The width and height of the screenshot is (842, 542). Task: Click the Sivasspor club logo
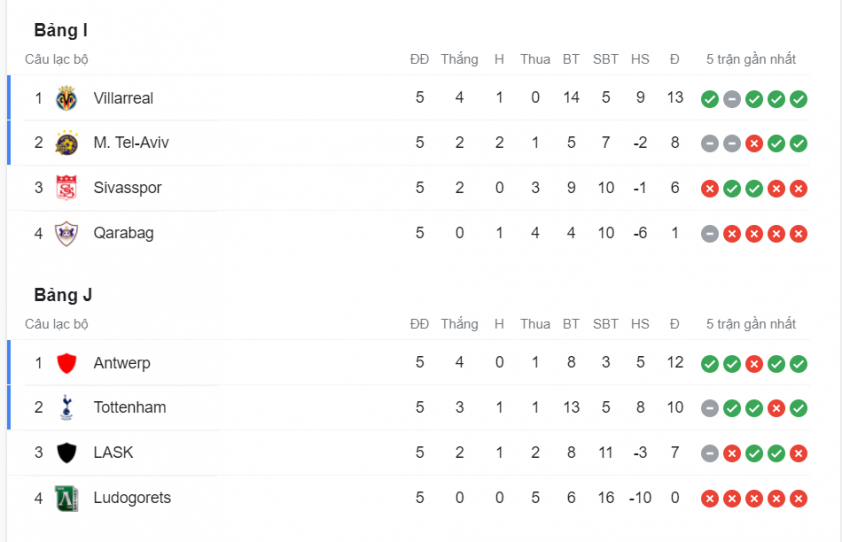67,188
